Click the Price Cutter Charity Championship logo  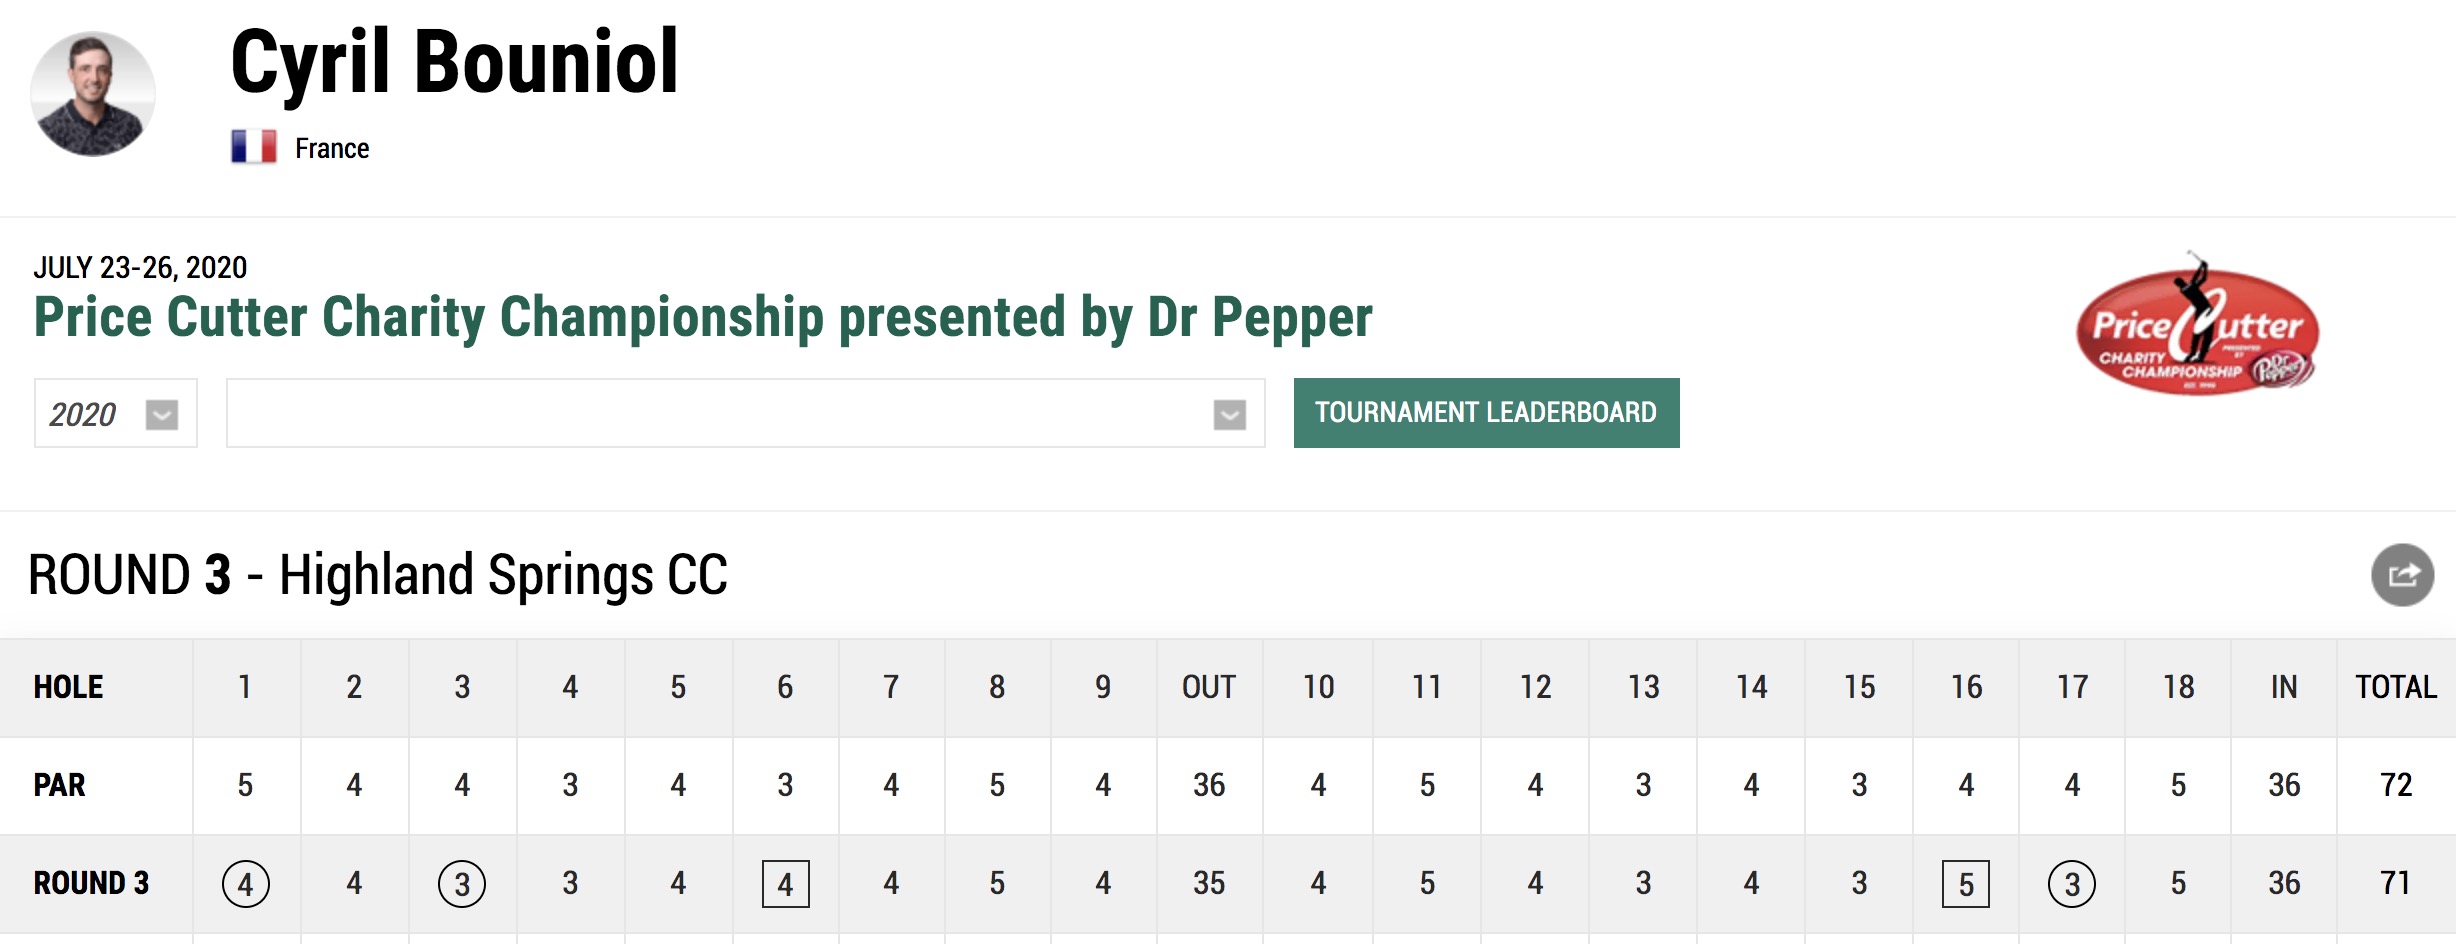2197,327
